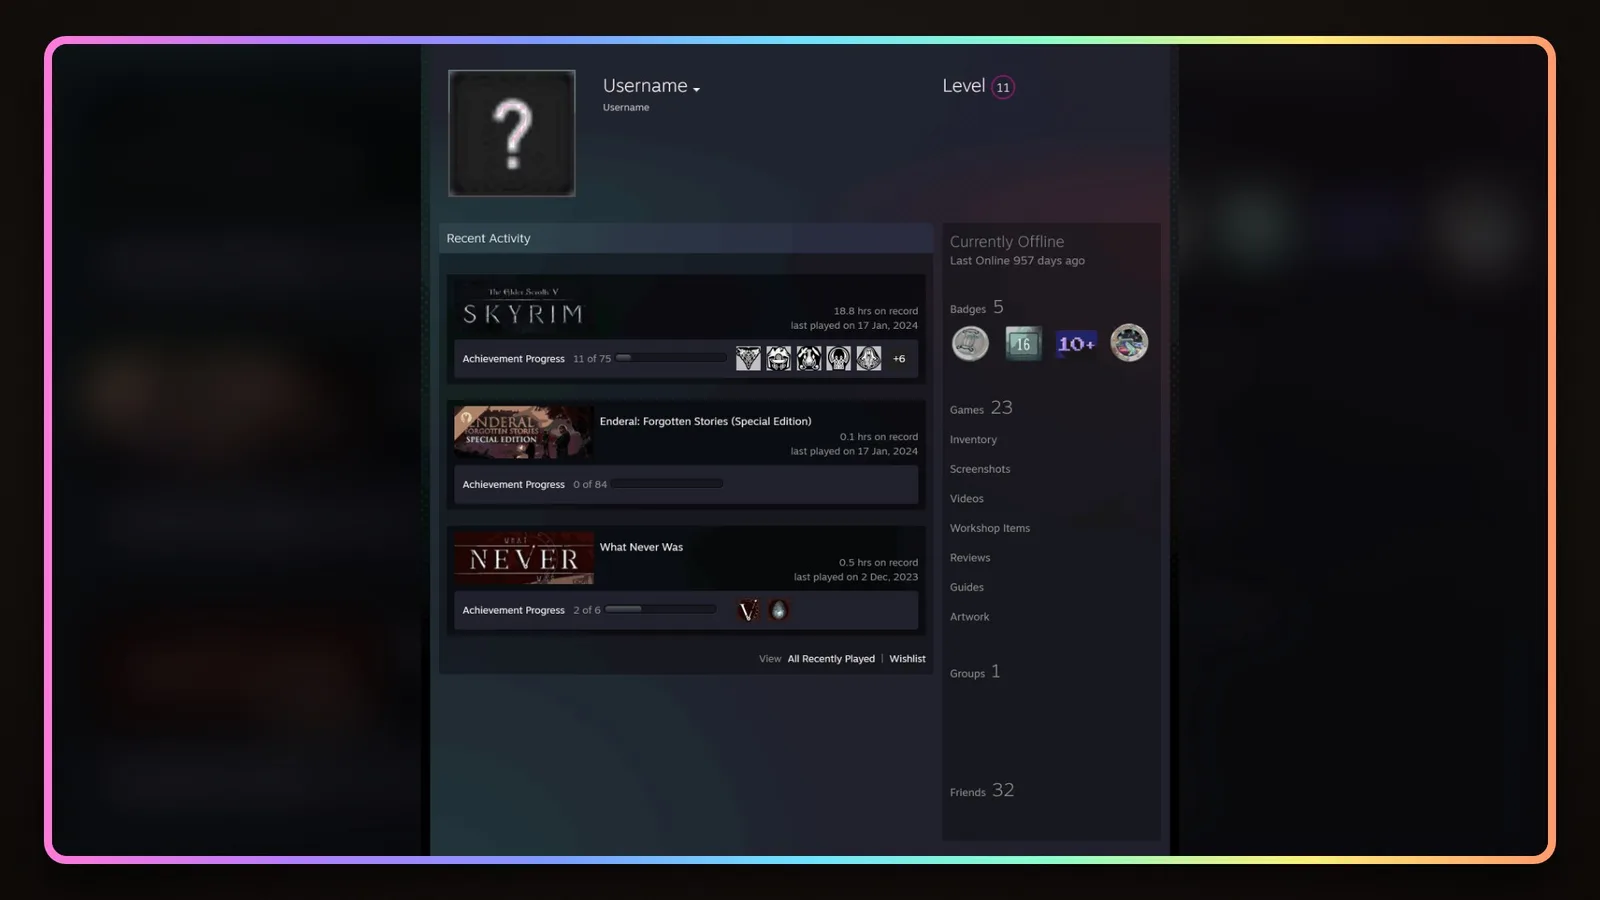The height and width of the screenshot is (900, 1600).
Task: Open the Videos link
Action: [967, 499]
